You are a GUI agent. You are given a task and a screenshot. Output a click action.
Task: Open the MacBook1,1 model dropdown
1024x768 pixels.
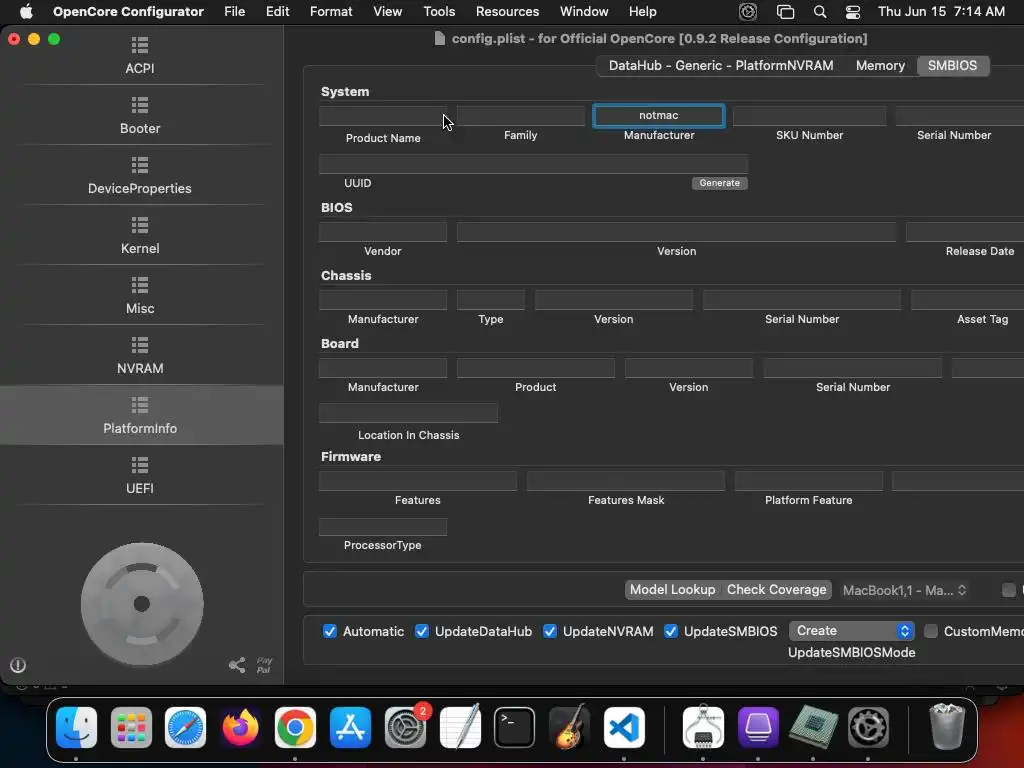tap(904, 590)
